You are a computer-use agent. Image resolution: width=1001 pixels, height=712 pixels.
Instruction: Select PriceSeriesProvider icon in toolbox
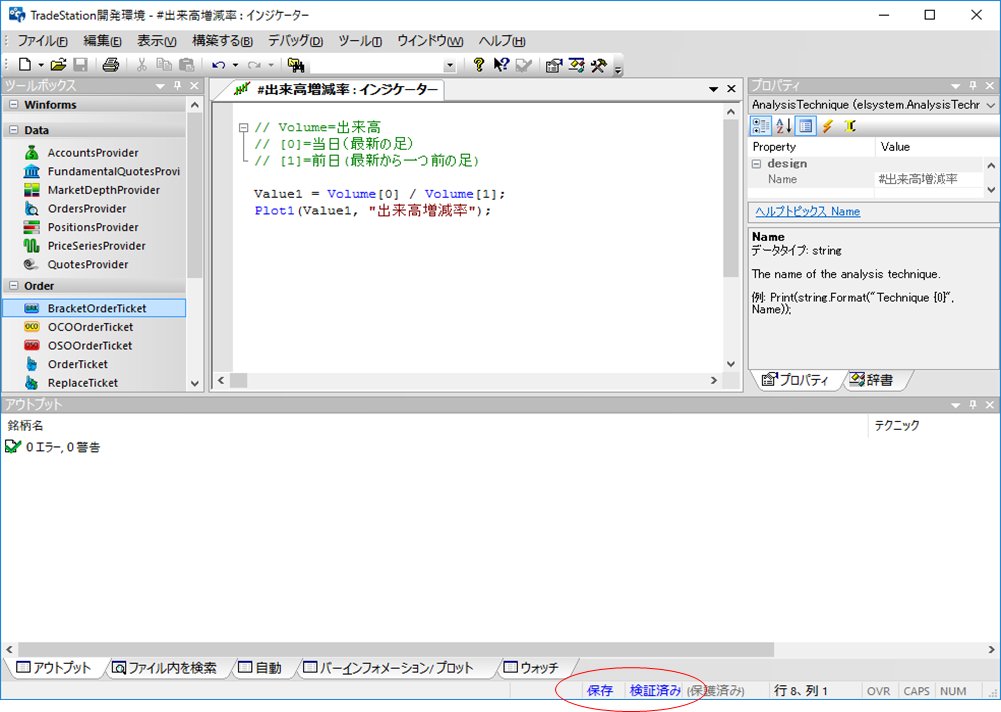31,245
